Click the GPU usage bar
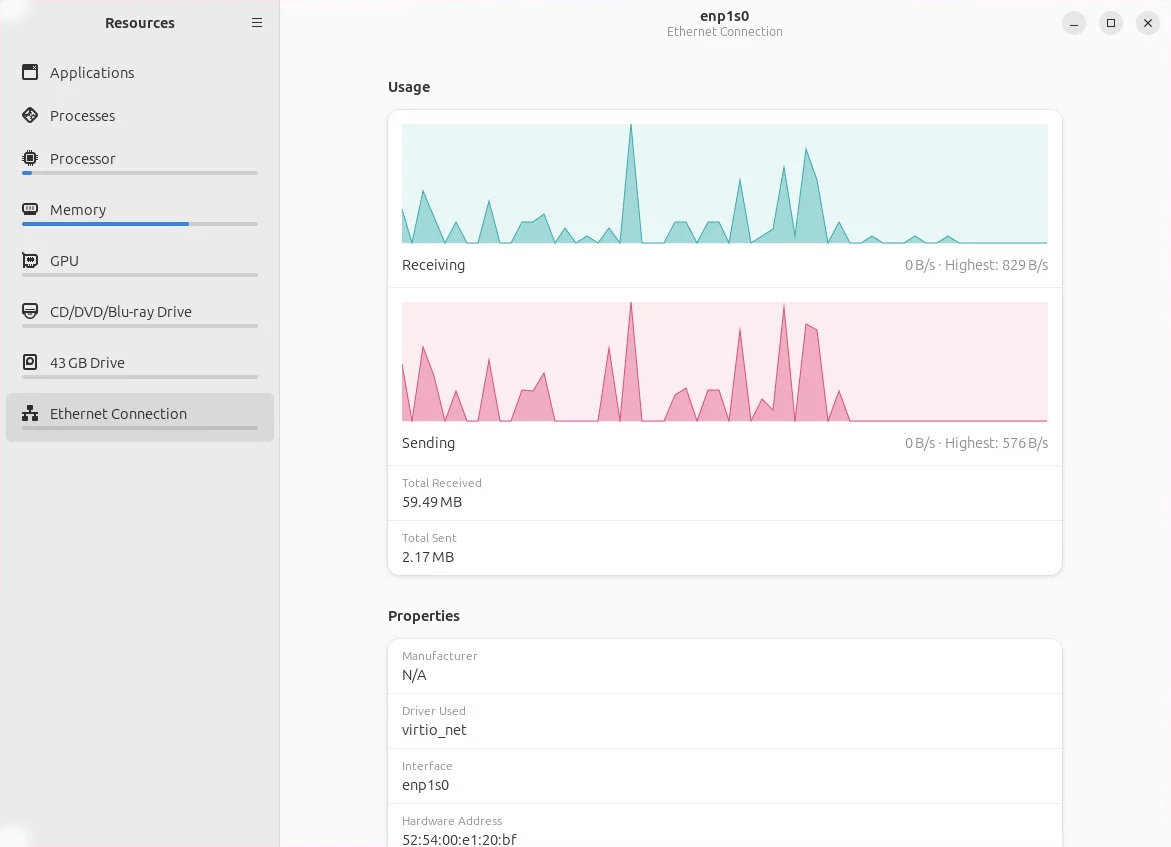Viewport: 1171px width, 847px height. pos(140,275)
